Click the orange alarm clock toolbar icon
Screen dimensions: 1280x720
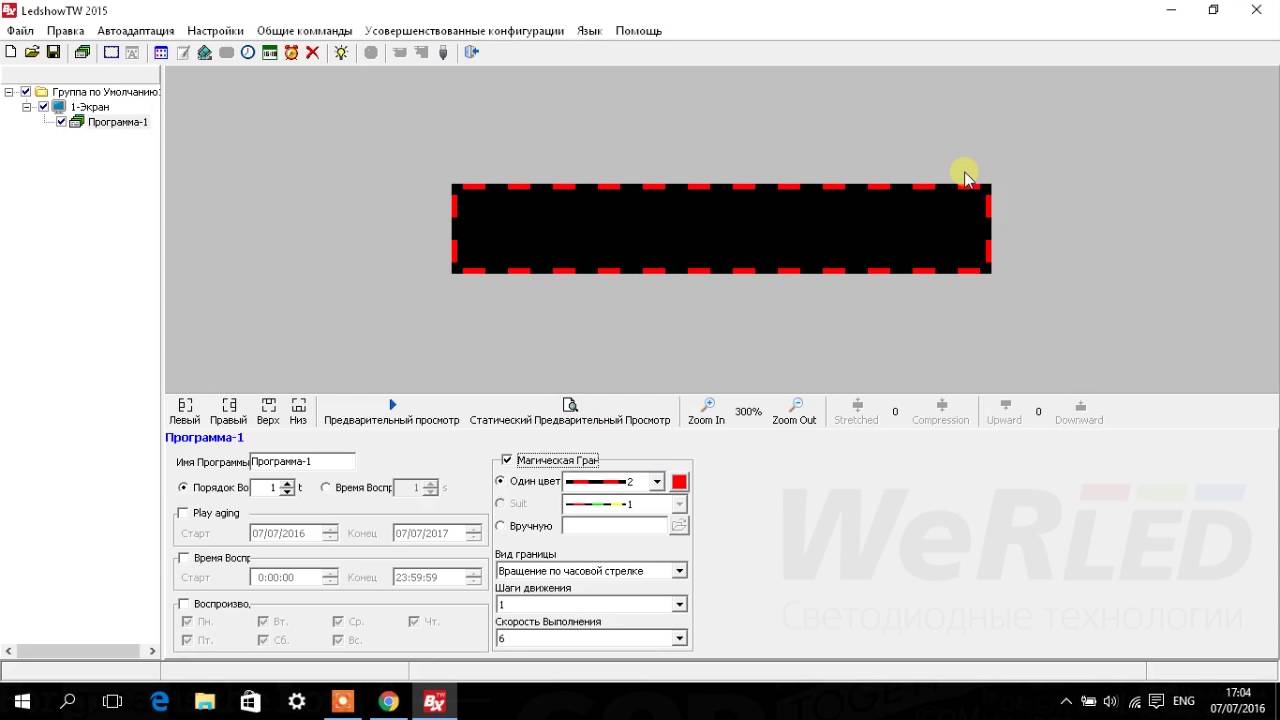pos(291,52)
